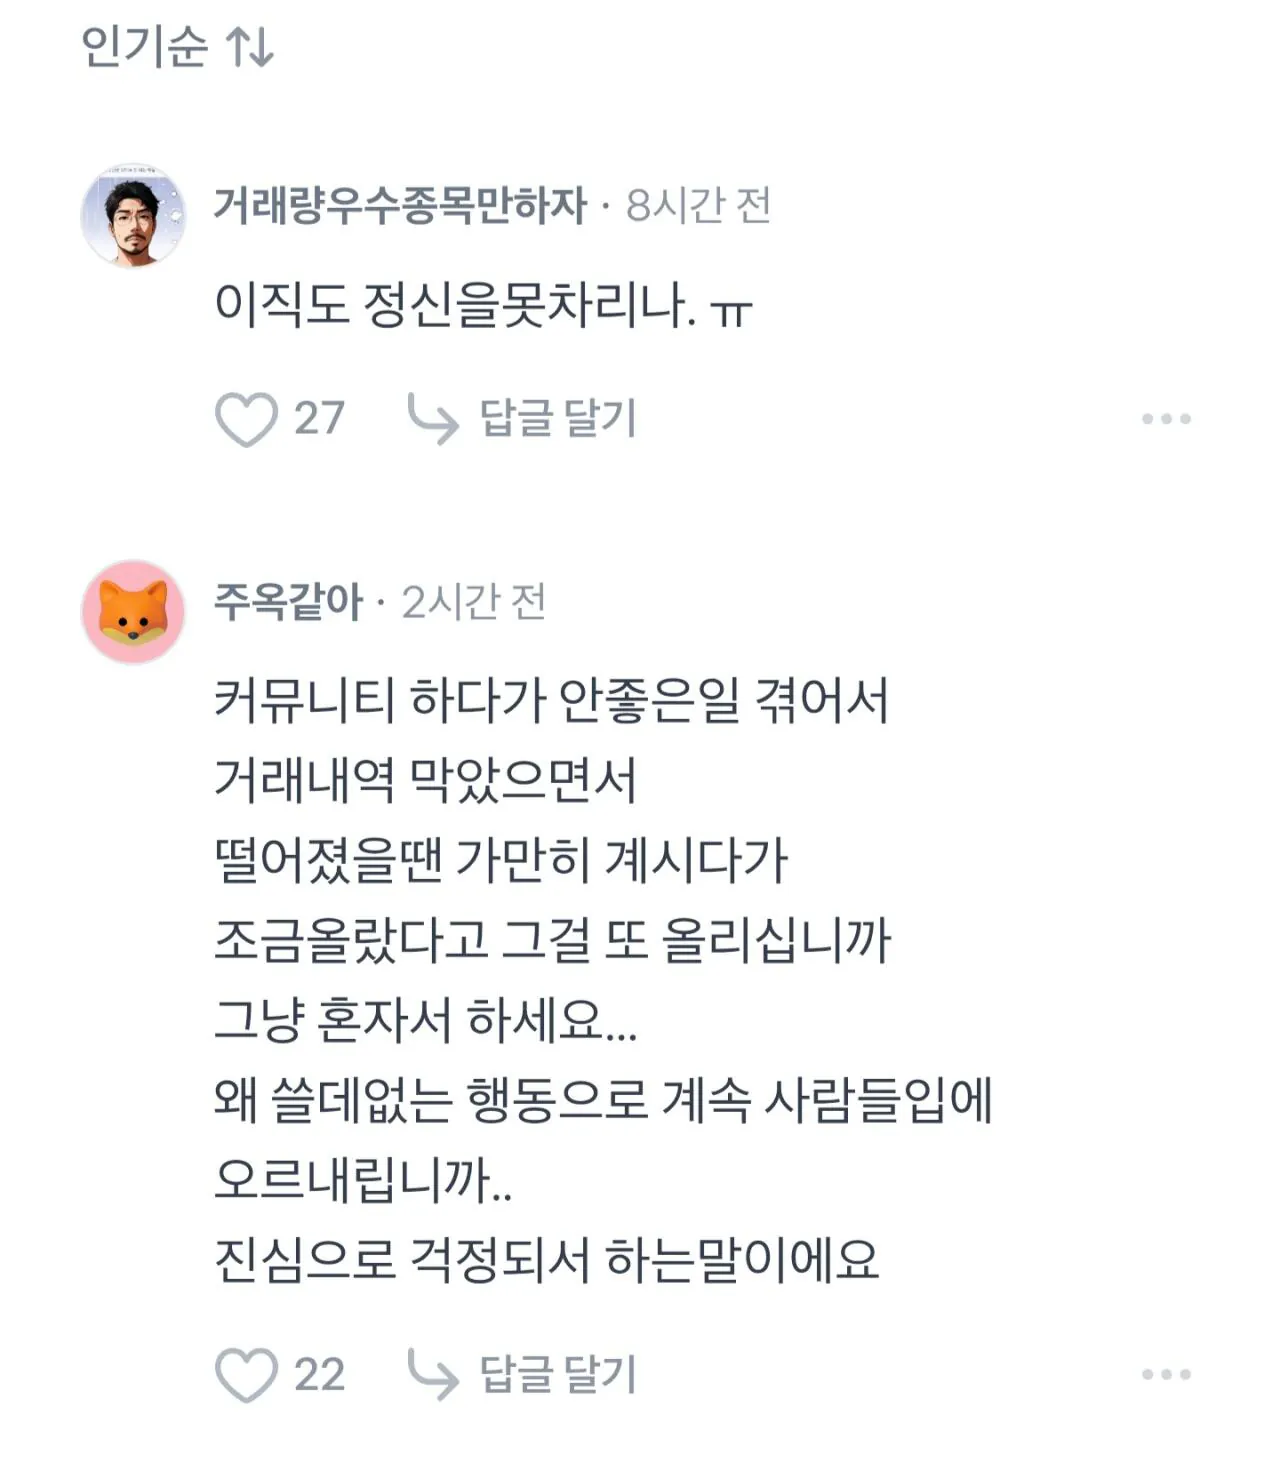This screenshot has width=1280, height=1471.
Task: Open the username 주옥같아
Action: pyautogui.click(x=288, y=602)
